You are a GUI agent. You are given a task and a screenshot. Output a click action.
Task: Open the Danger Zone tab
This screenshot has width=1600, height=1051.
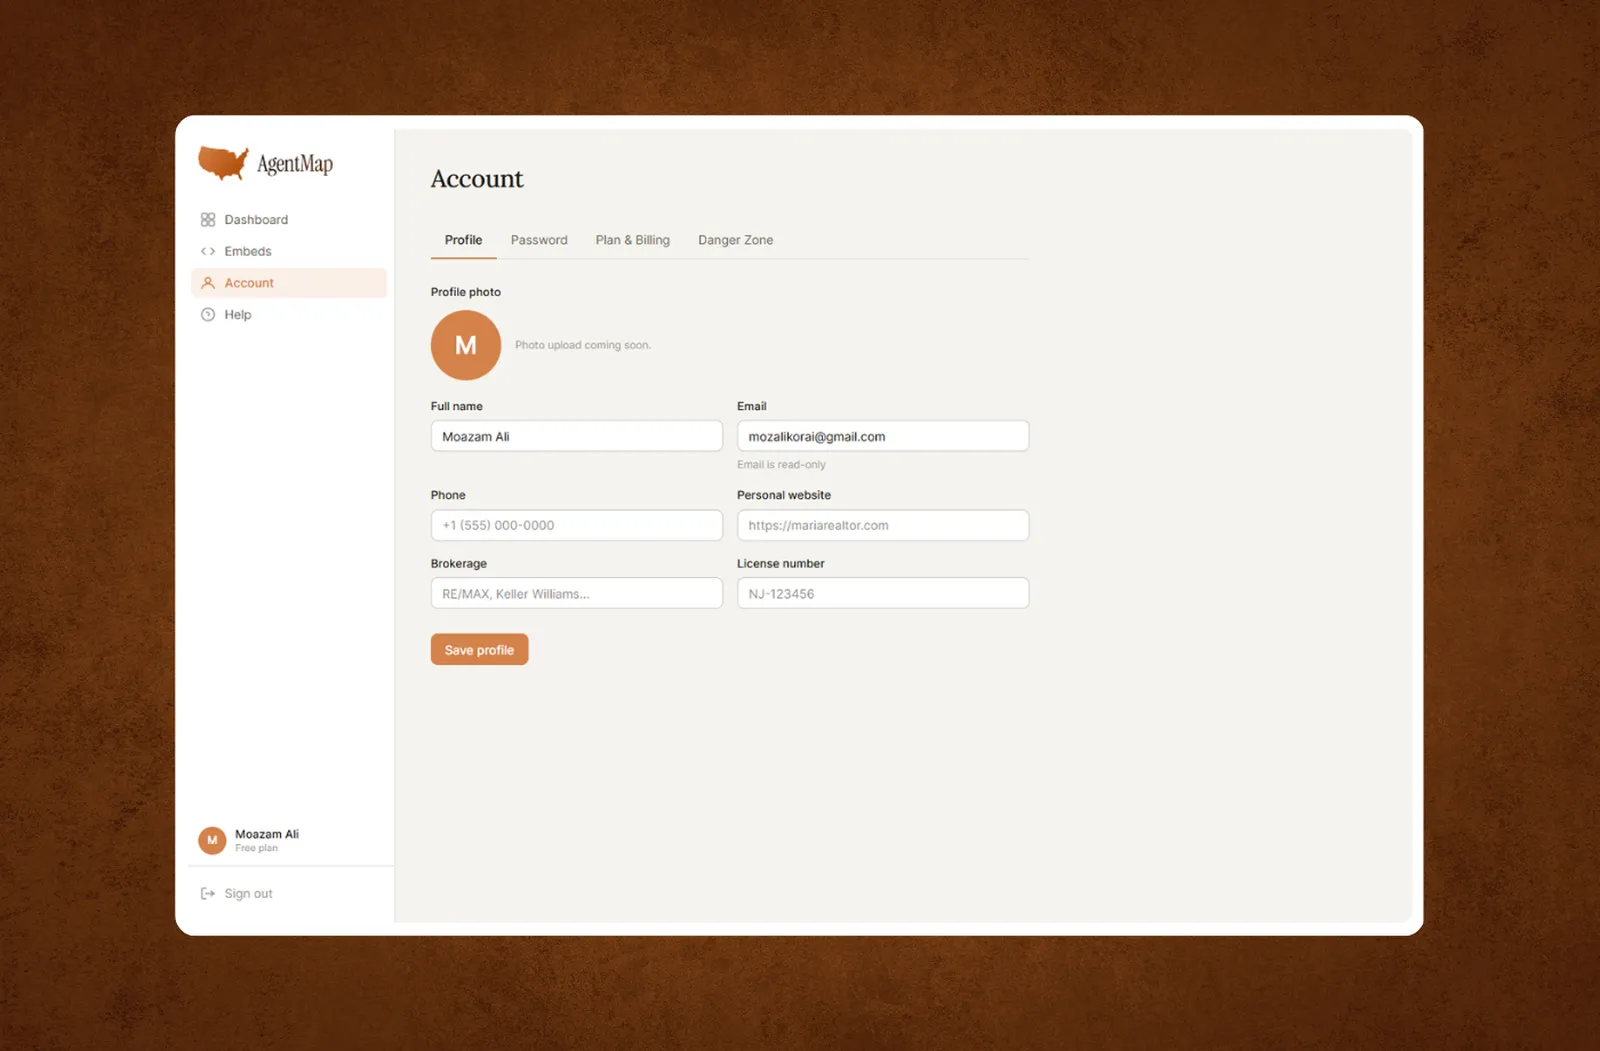tap(736, 240)
